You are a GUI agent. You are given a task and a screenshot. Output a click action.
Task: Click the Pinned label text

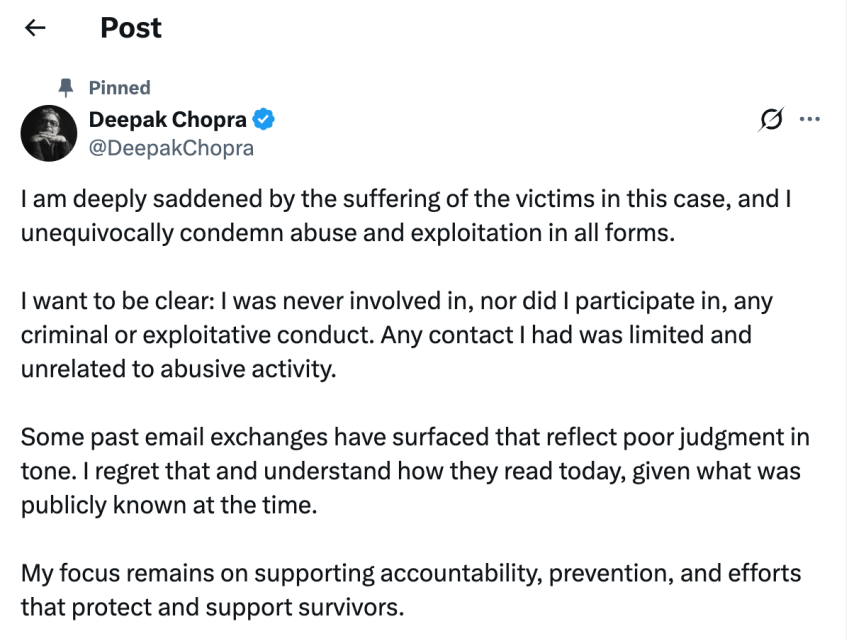tap(119, 88)
